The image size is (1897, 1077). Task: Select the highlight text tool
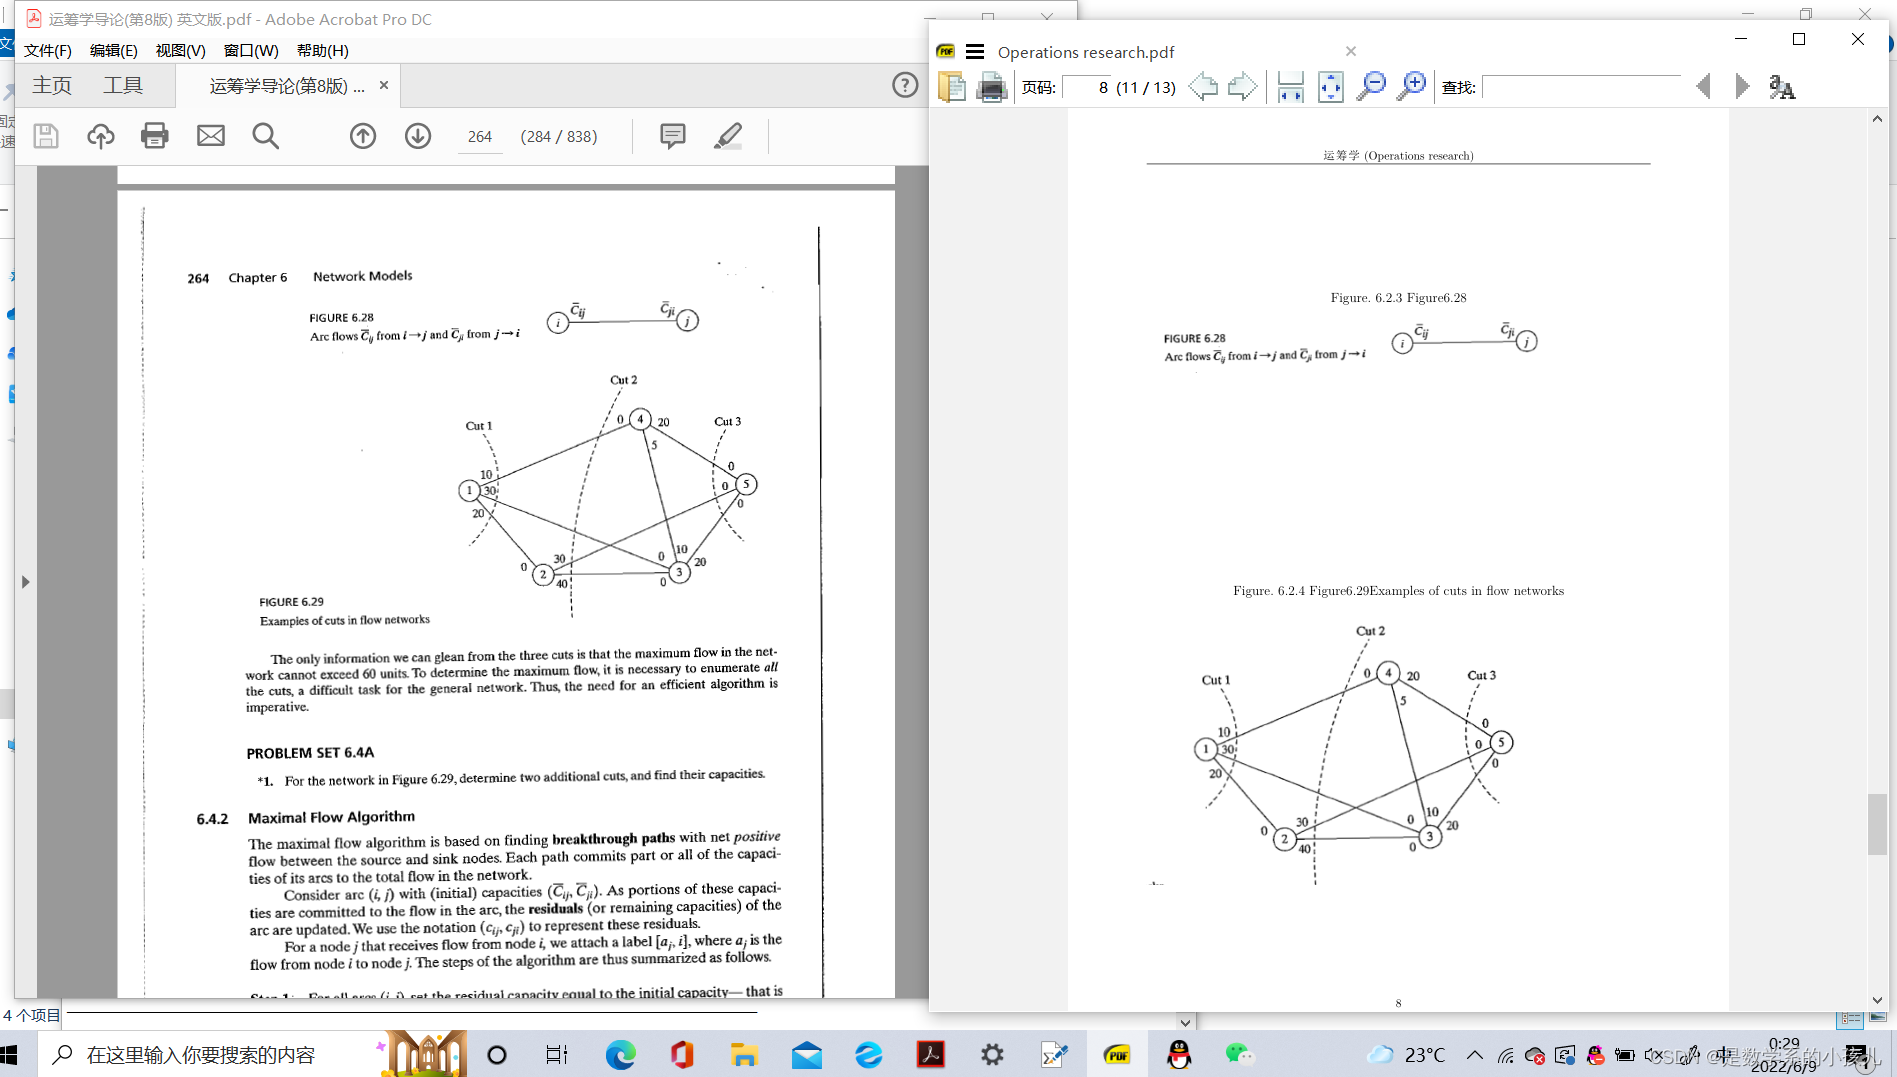pyautogui.click(x=728, y=136)
